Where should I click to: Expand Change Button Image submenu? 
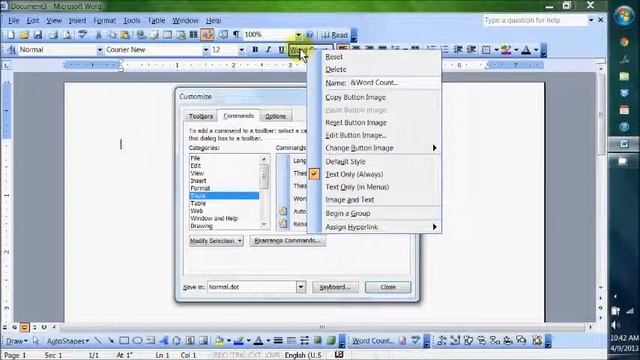[375, 148]
